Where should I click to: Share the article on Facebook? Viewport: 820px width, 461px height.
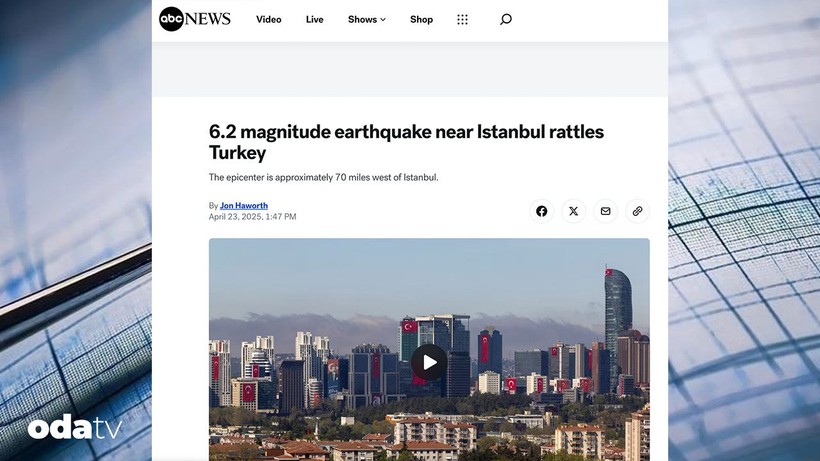(541, 211)
